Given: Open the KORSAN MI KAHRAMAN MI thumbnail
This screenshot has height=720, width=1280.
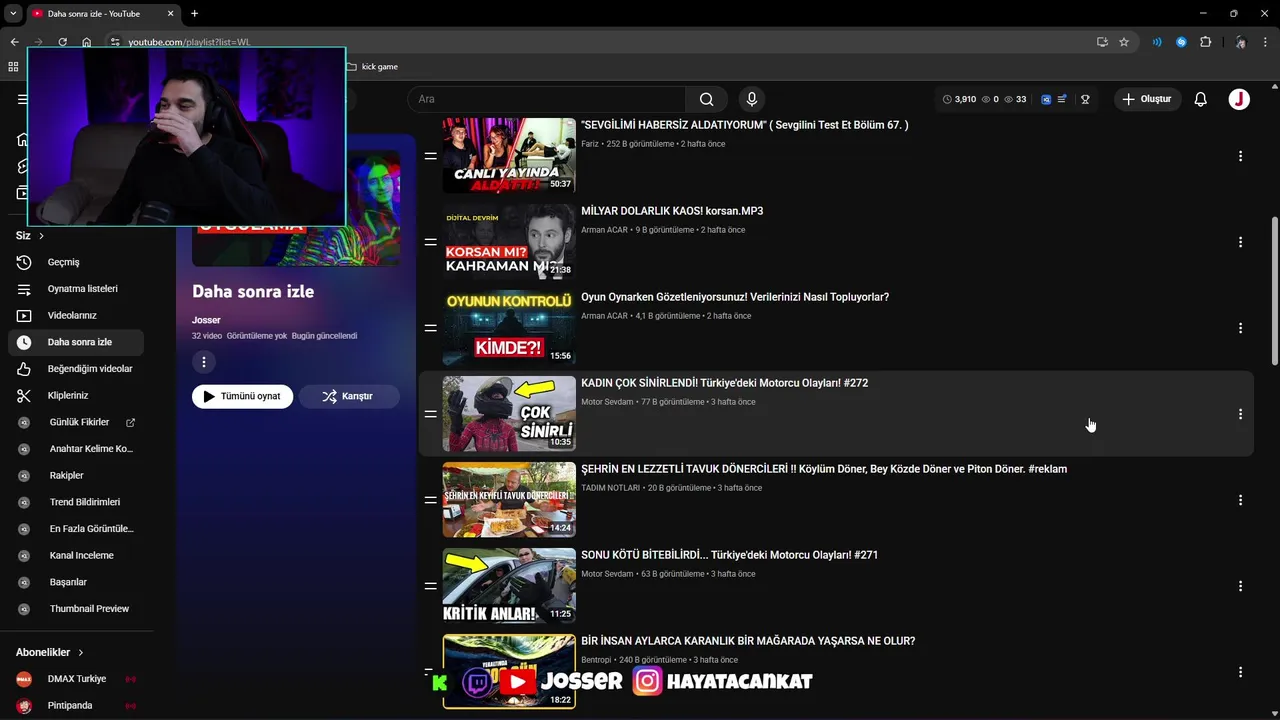Looking at the screenshot, I should point(509,242).
